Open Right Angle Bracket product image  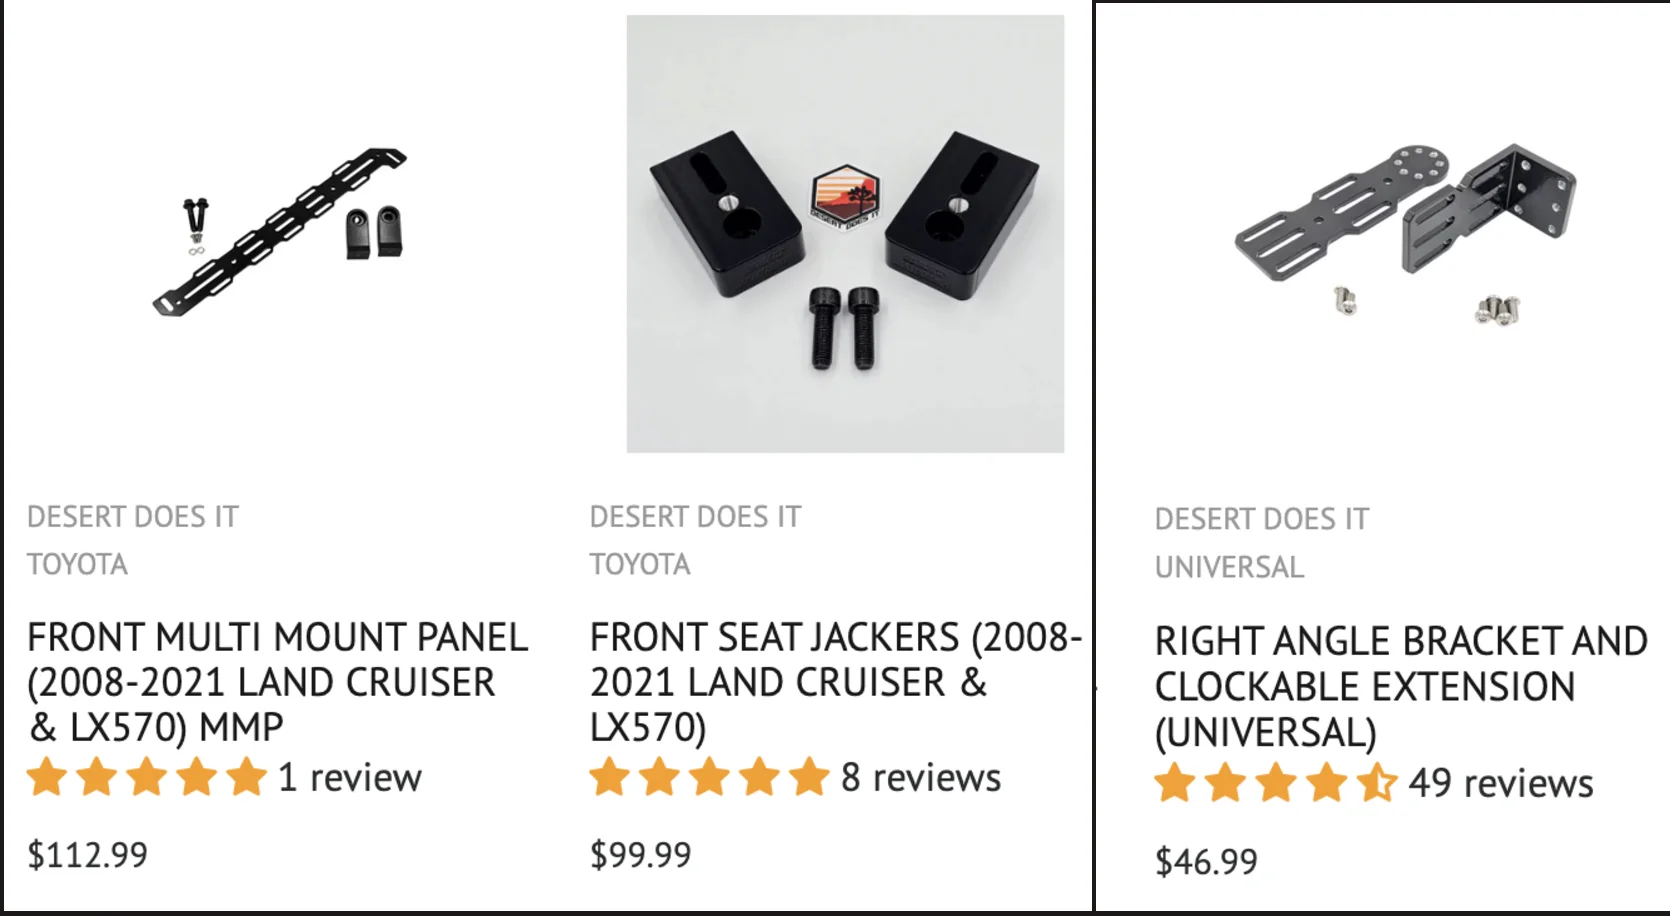[x=1406, y=233]
